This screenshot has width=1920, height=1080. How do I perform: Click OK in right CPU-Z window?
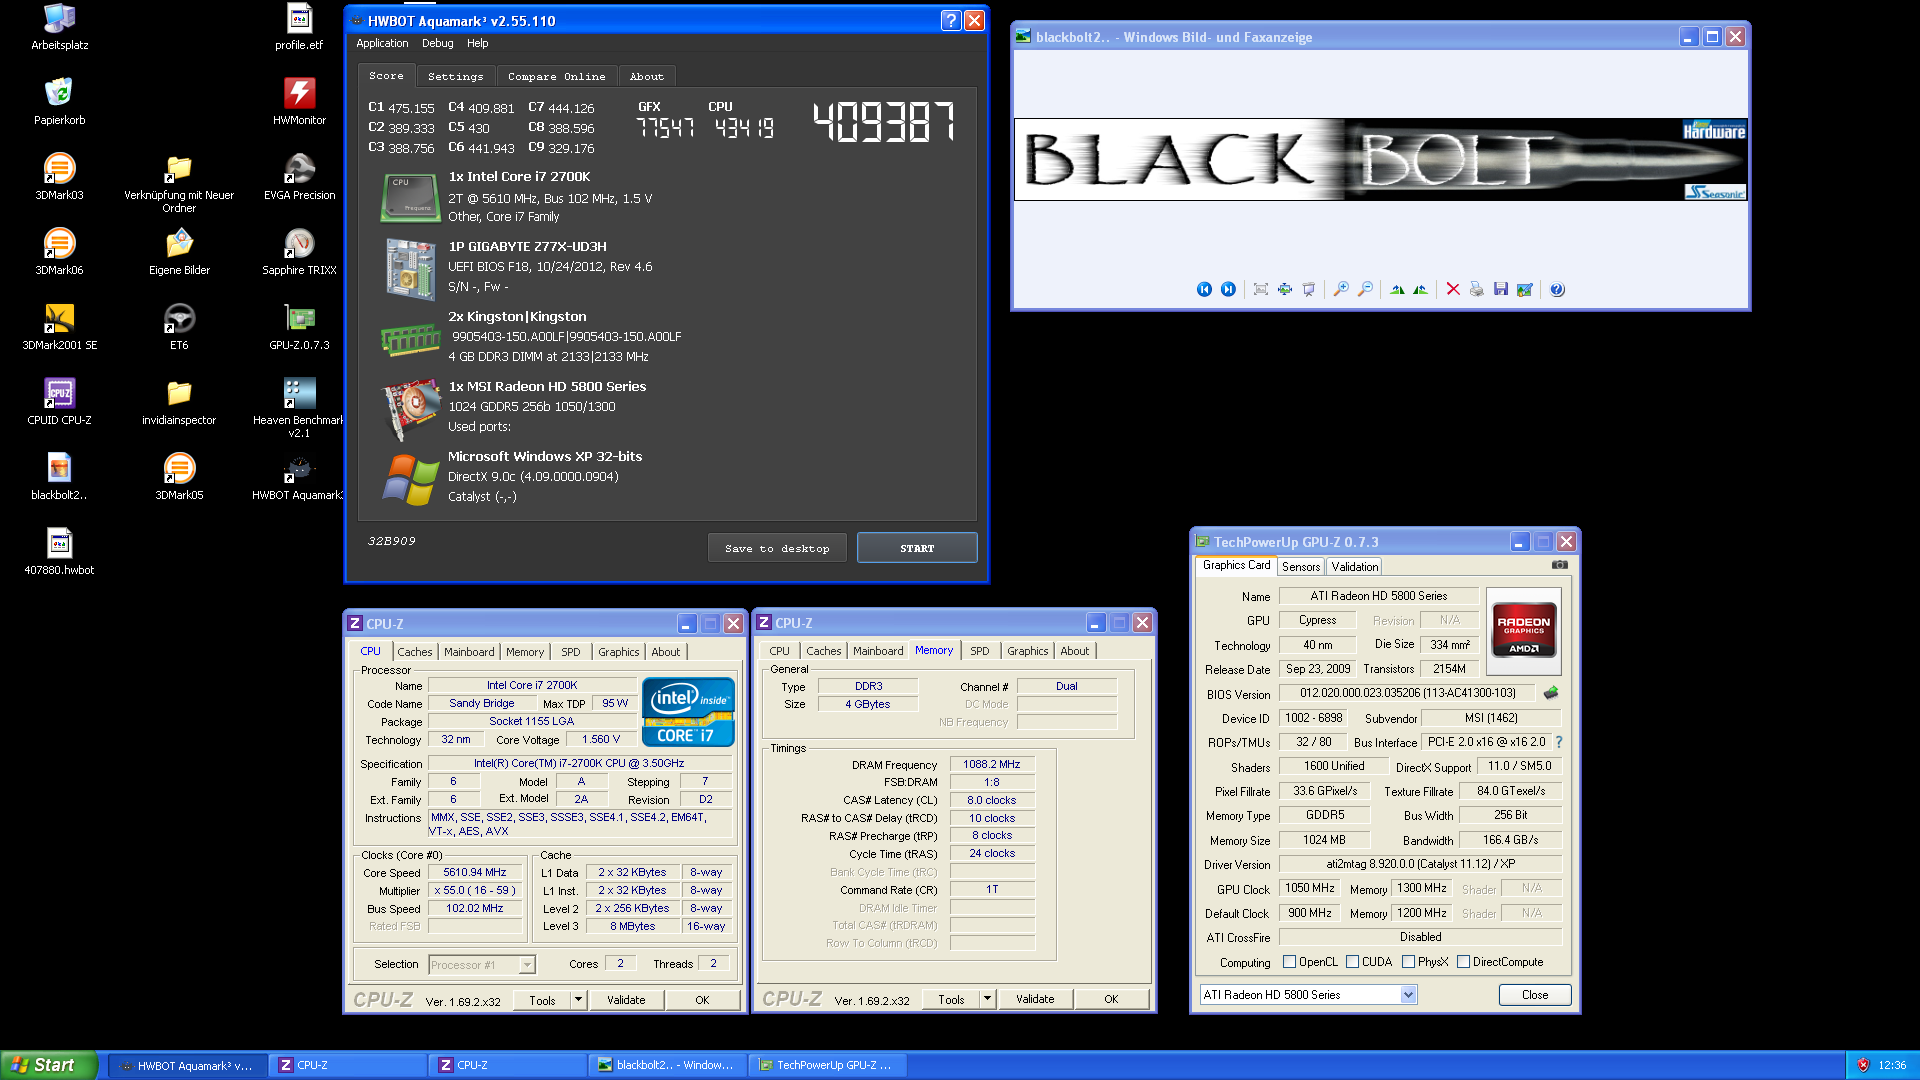coord(1111,999)
